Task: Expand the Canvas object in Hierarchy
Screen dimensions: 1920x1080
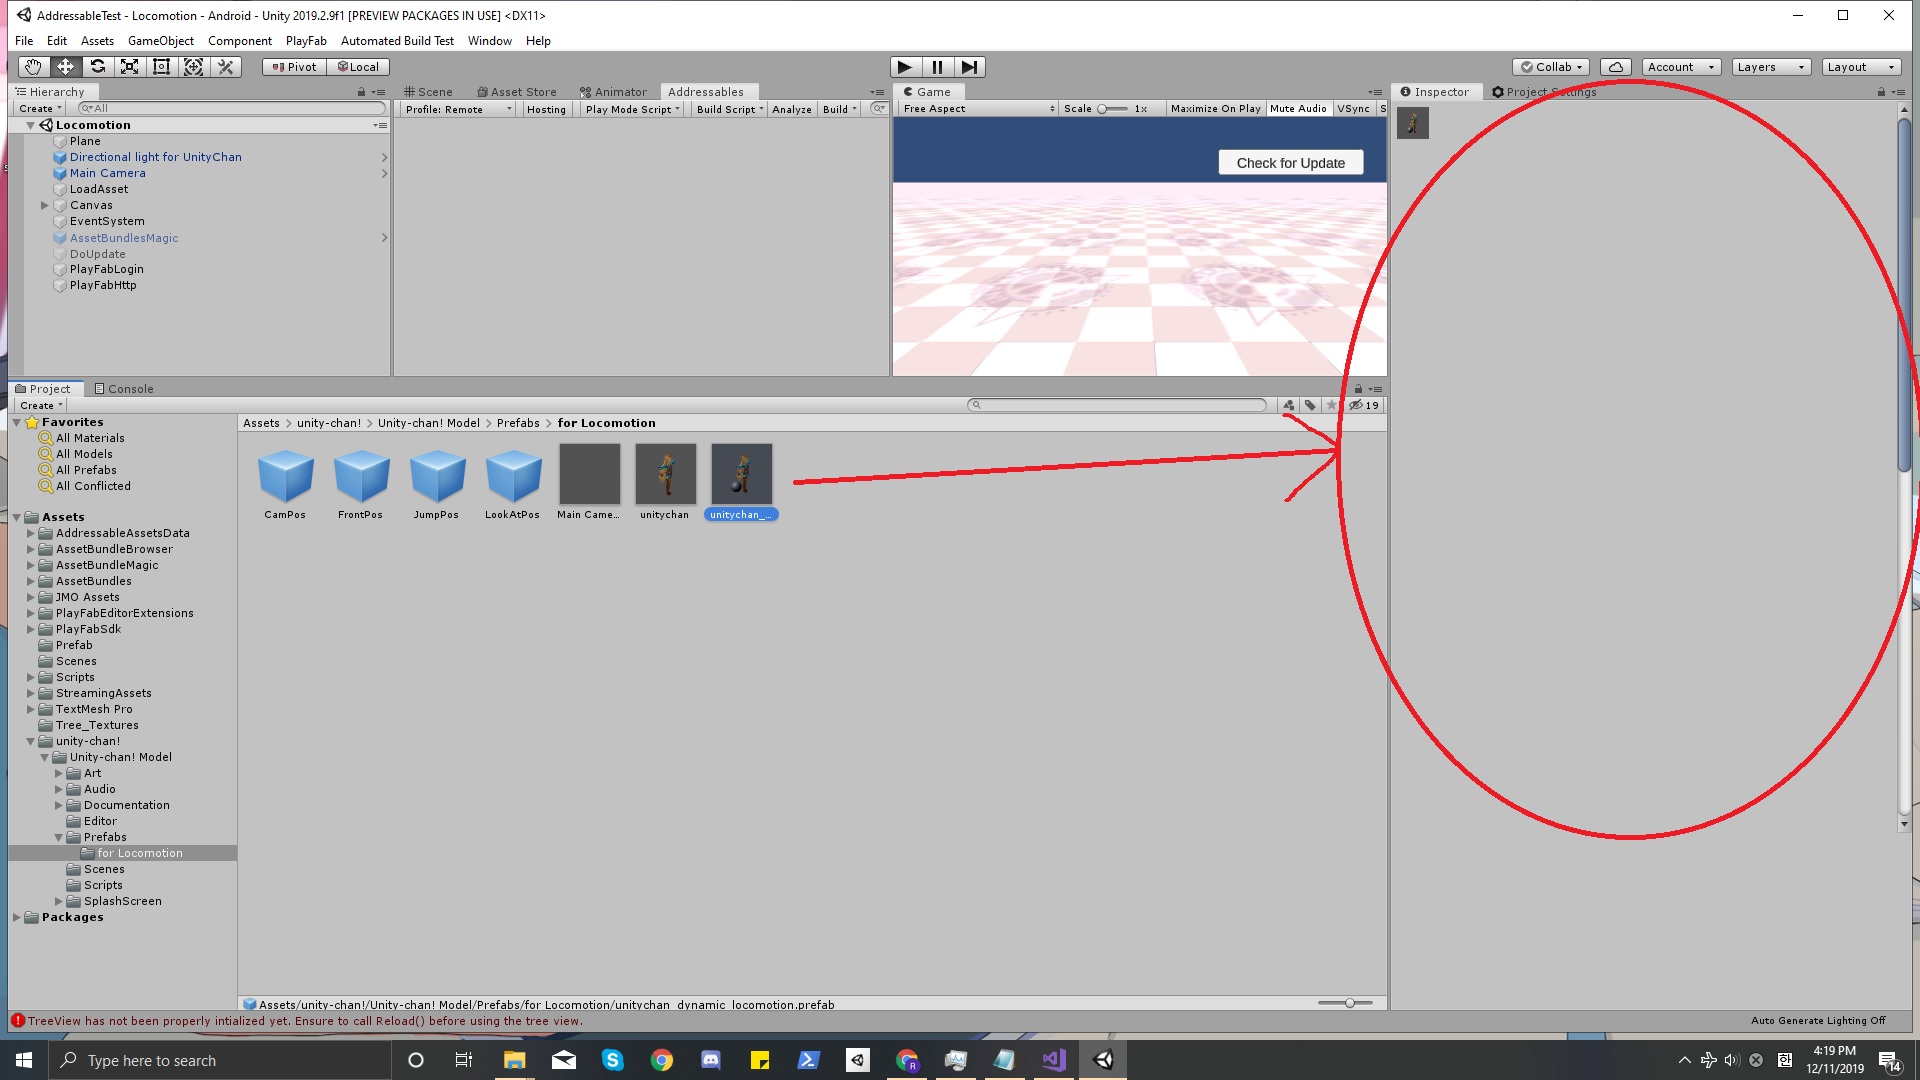Action: click(x=45, y=205)
